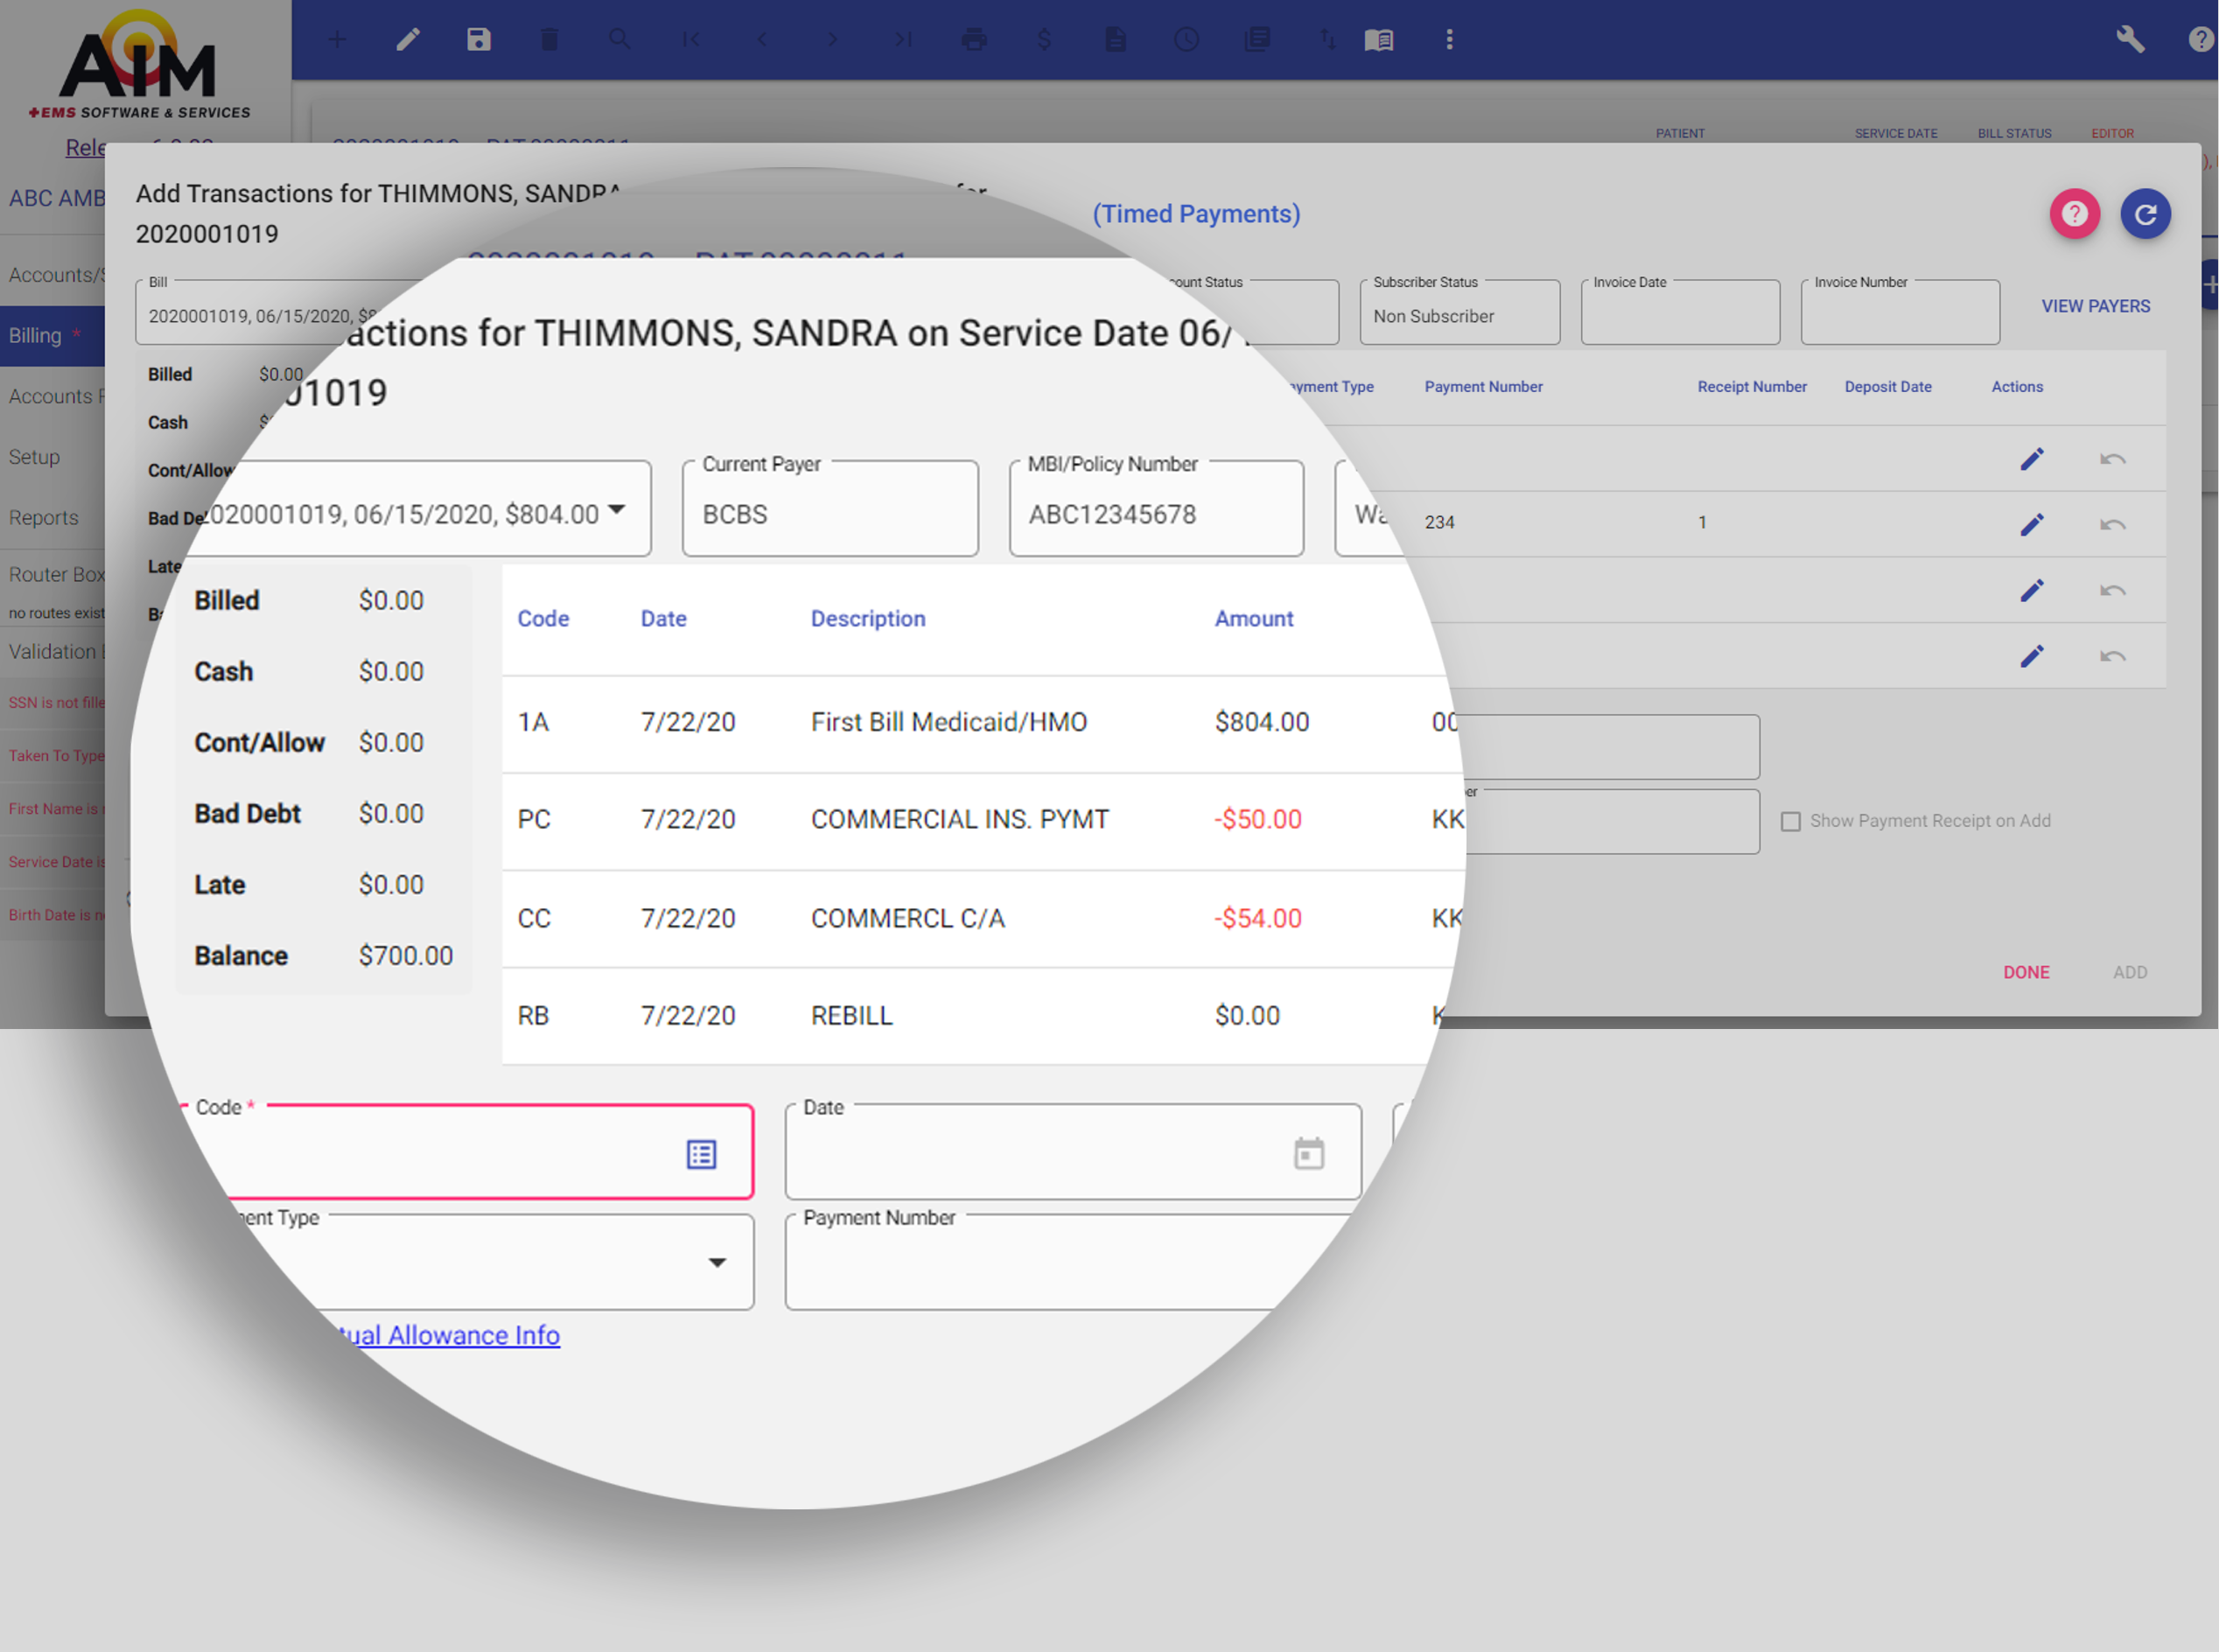
Task: Open the three-dot more options menu
Action: [x=1449, y=39]
